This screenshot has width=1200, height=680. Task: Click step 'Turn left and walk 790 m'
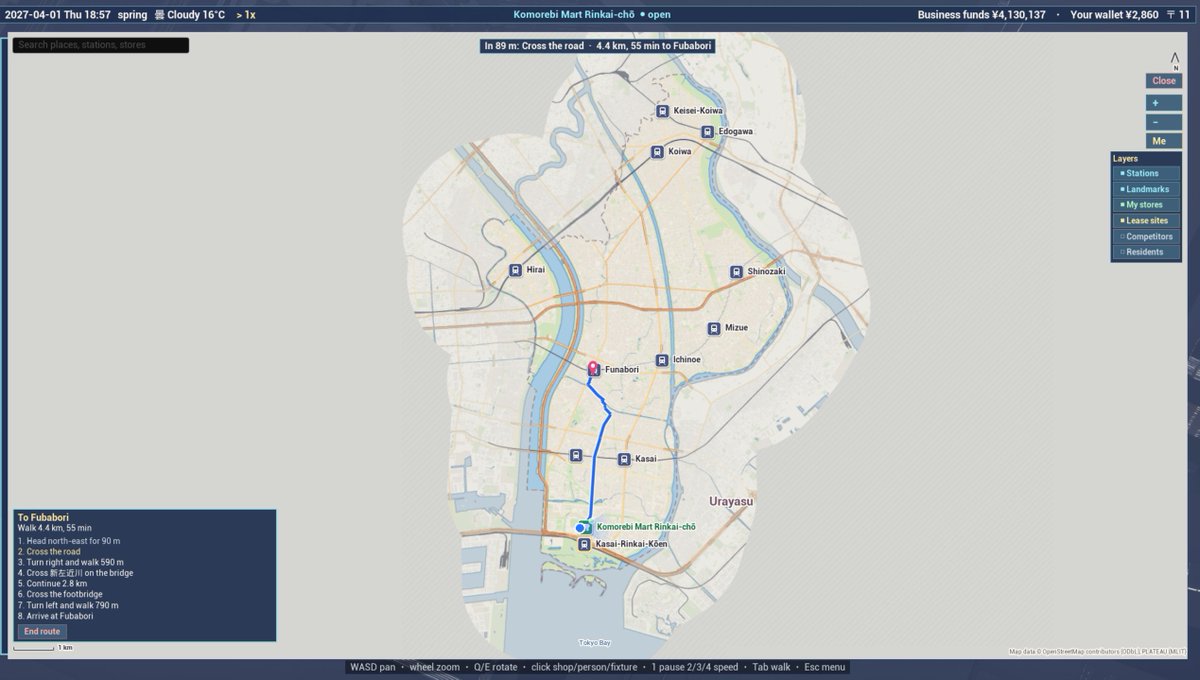[68, 605]
